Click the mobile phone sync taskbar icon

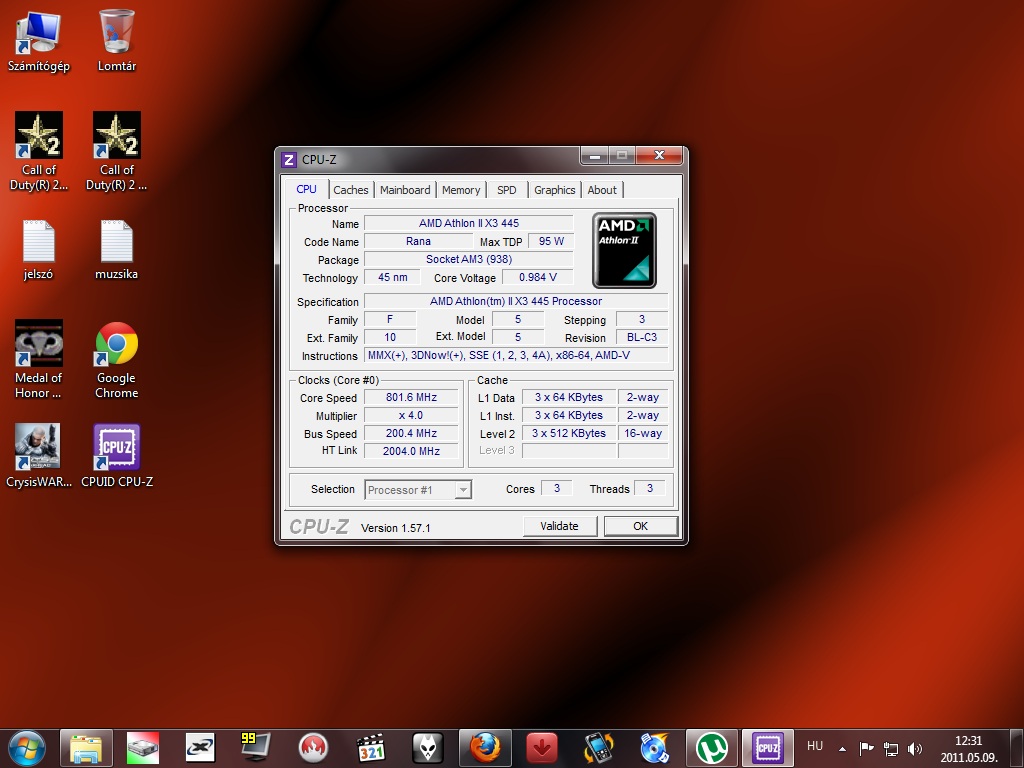point(598,748)
